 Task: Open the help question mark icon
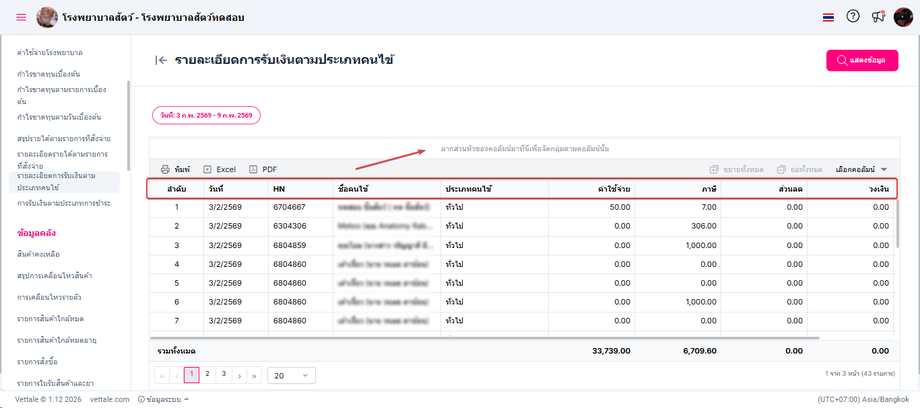point(853,16)
